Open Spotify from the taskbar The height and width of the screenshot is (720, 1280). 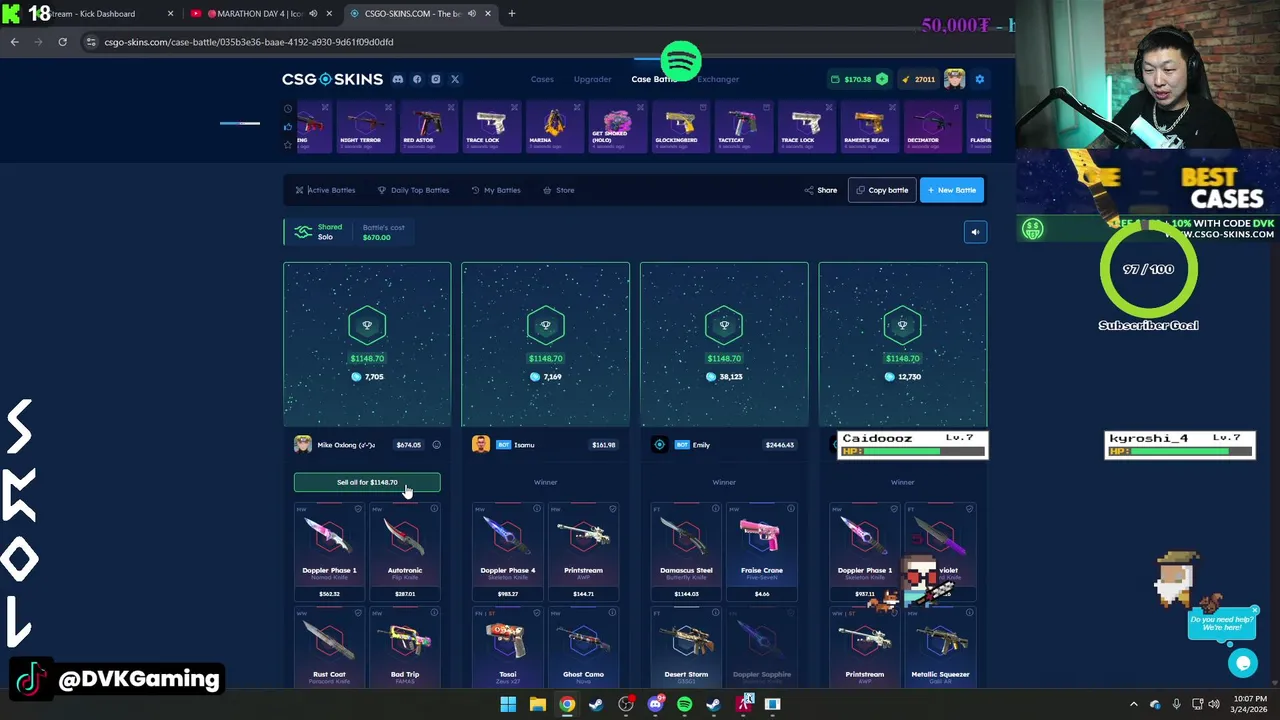(684, 704)
